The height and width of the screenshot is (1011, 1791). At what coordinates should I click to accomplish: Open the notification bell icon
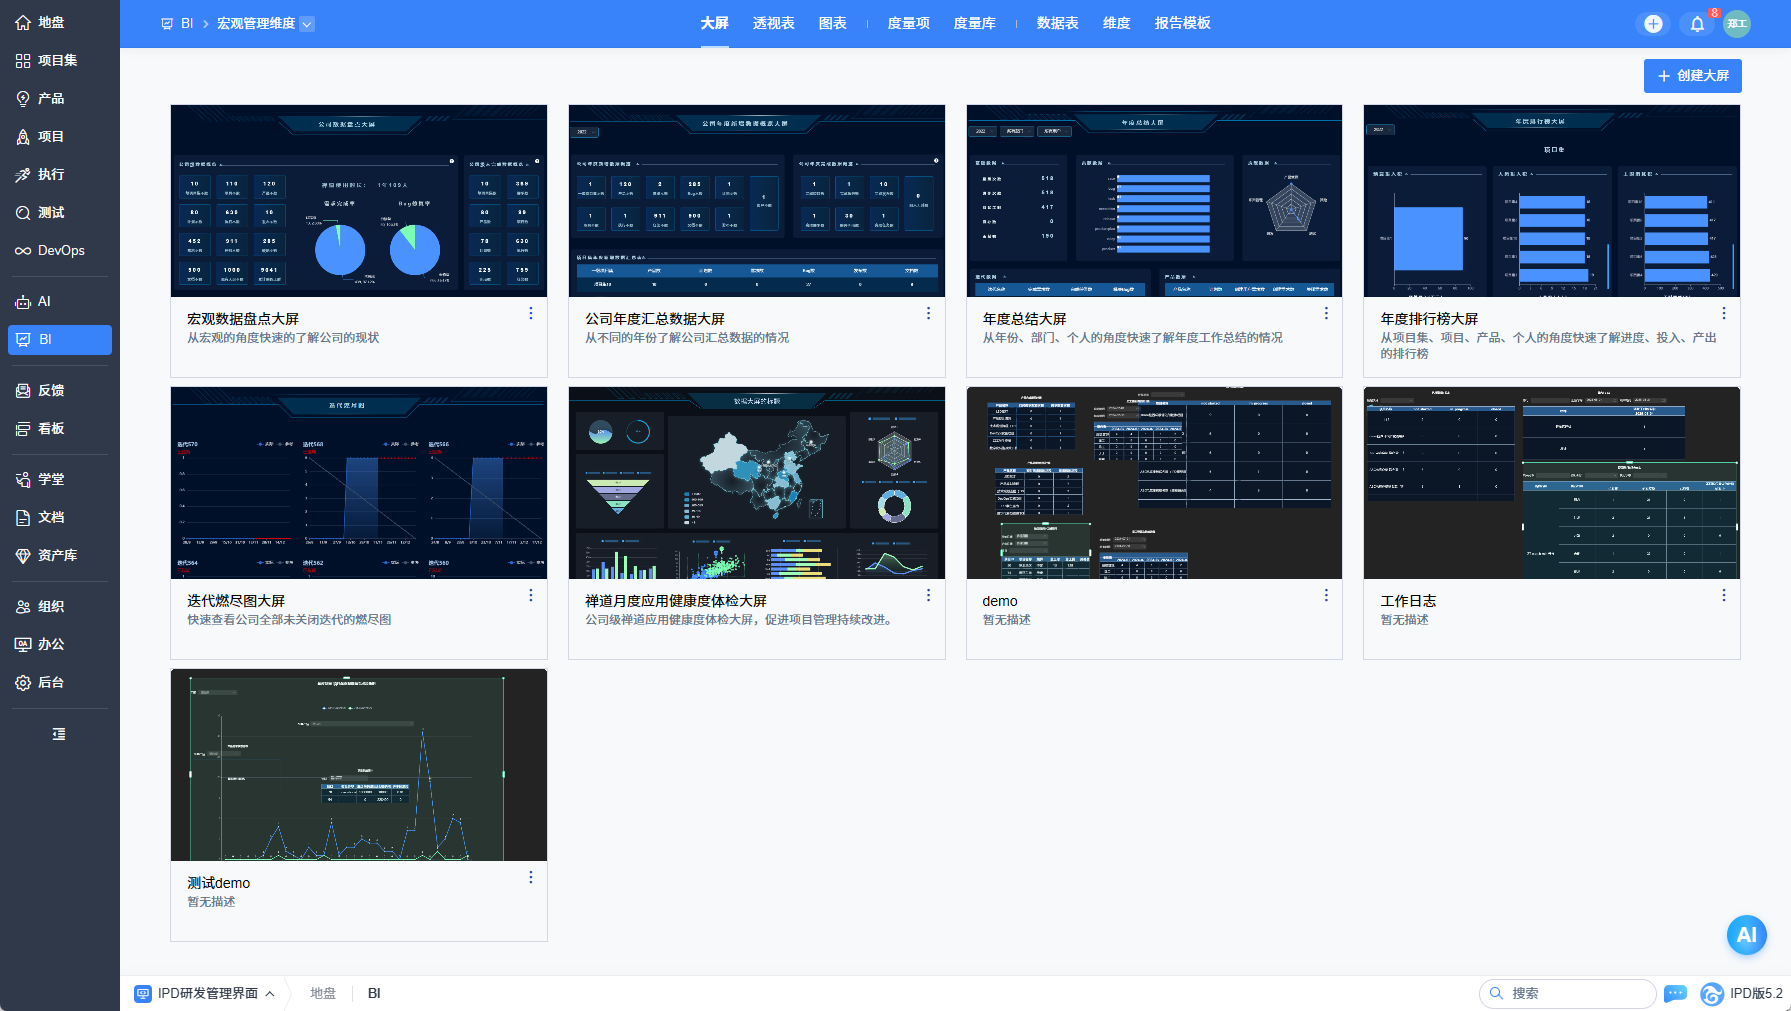[1697, 24]
